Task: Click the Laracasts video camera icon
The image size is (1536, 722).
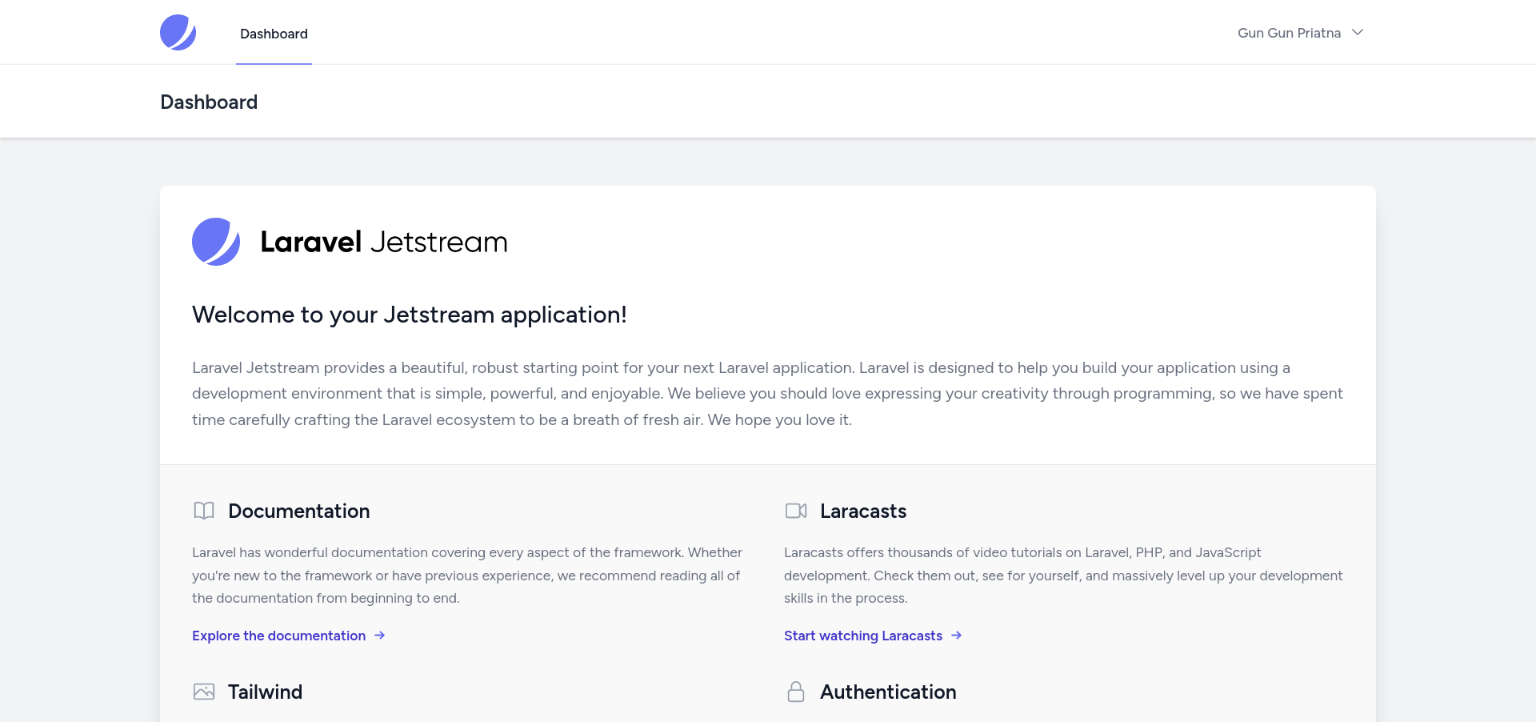Action: point(796,510)
